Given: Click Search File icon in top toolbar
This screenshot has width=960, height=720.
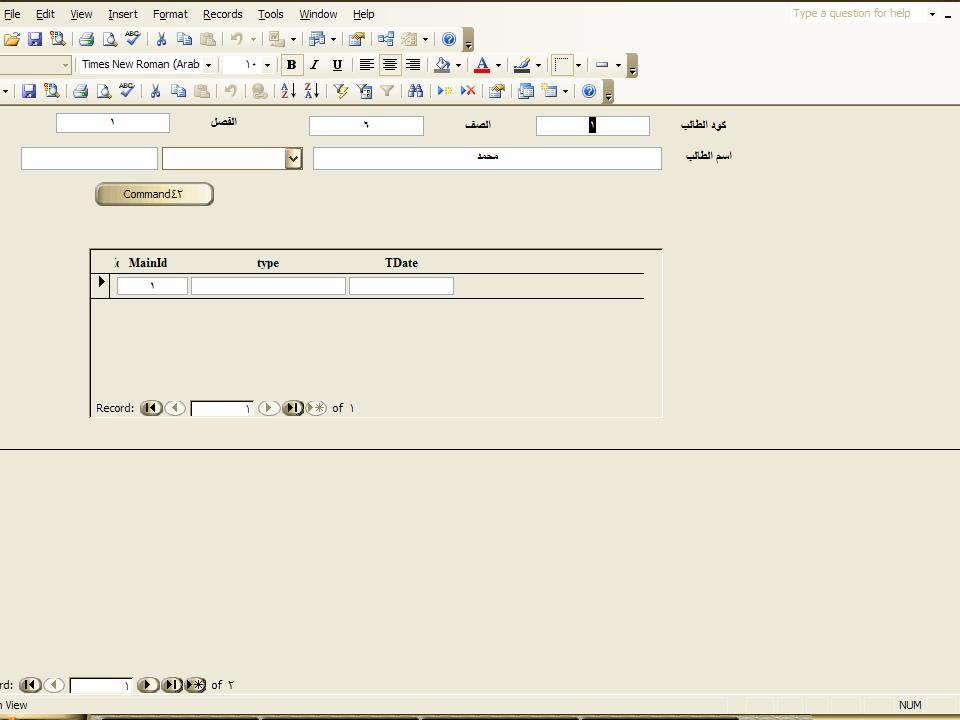Looking at the screenshot, I should click(x=58, y=40).
